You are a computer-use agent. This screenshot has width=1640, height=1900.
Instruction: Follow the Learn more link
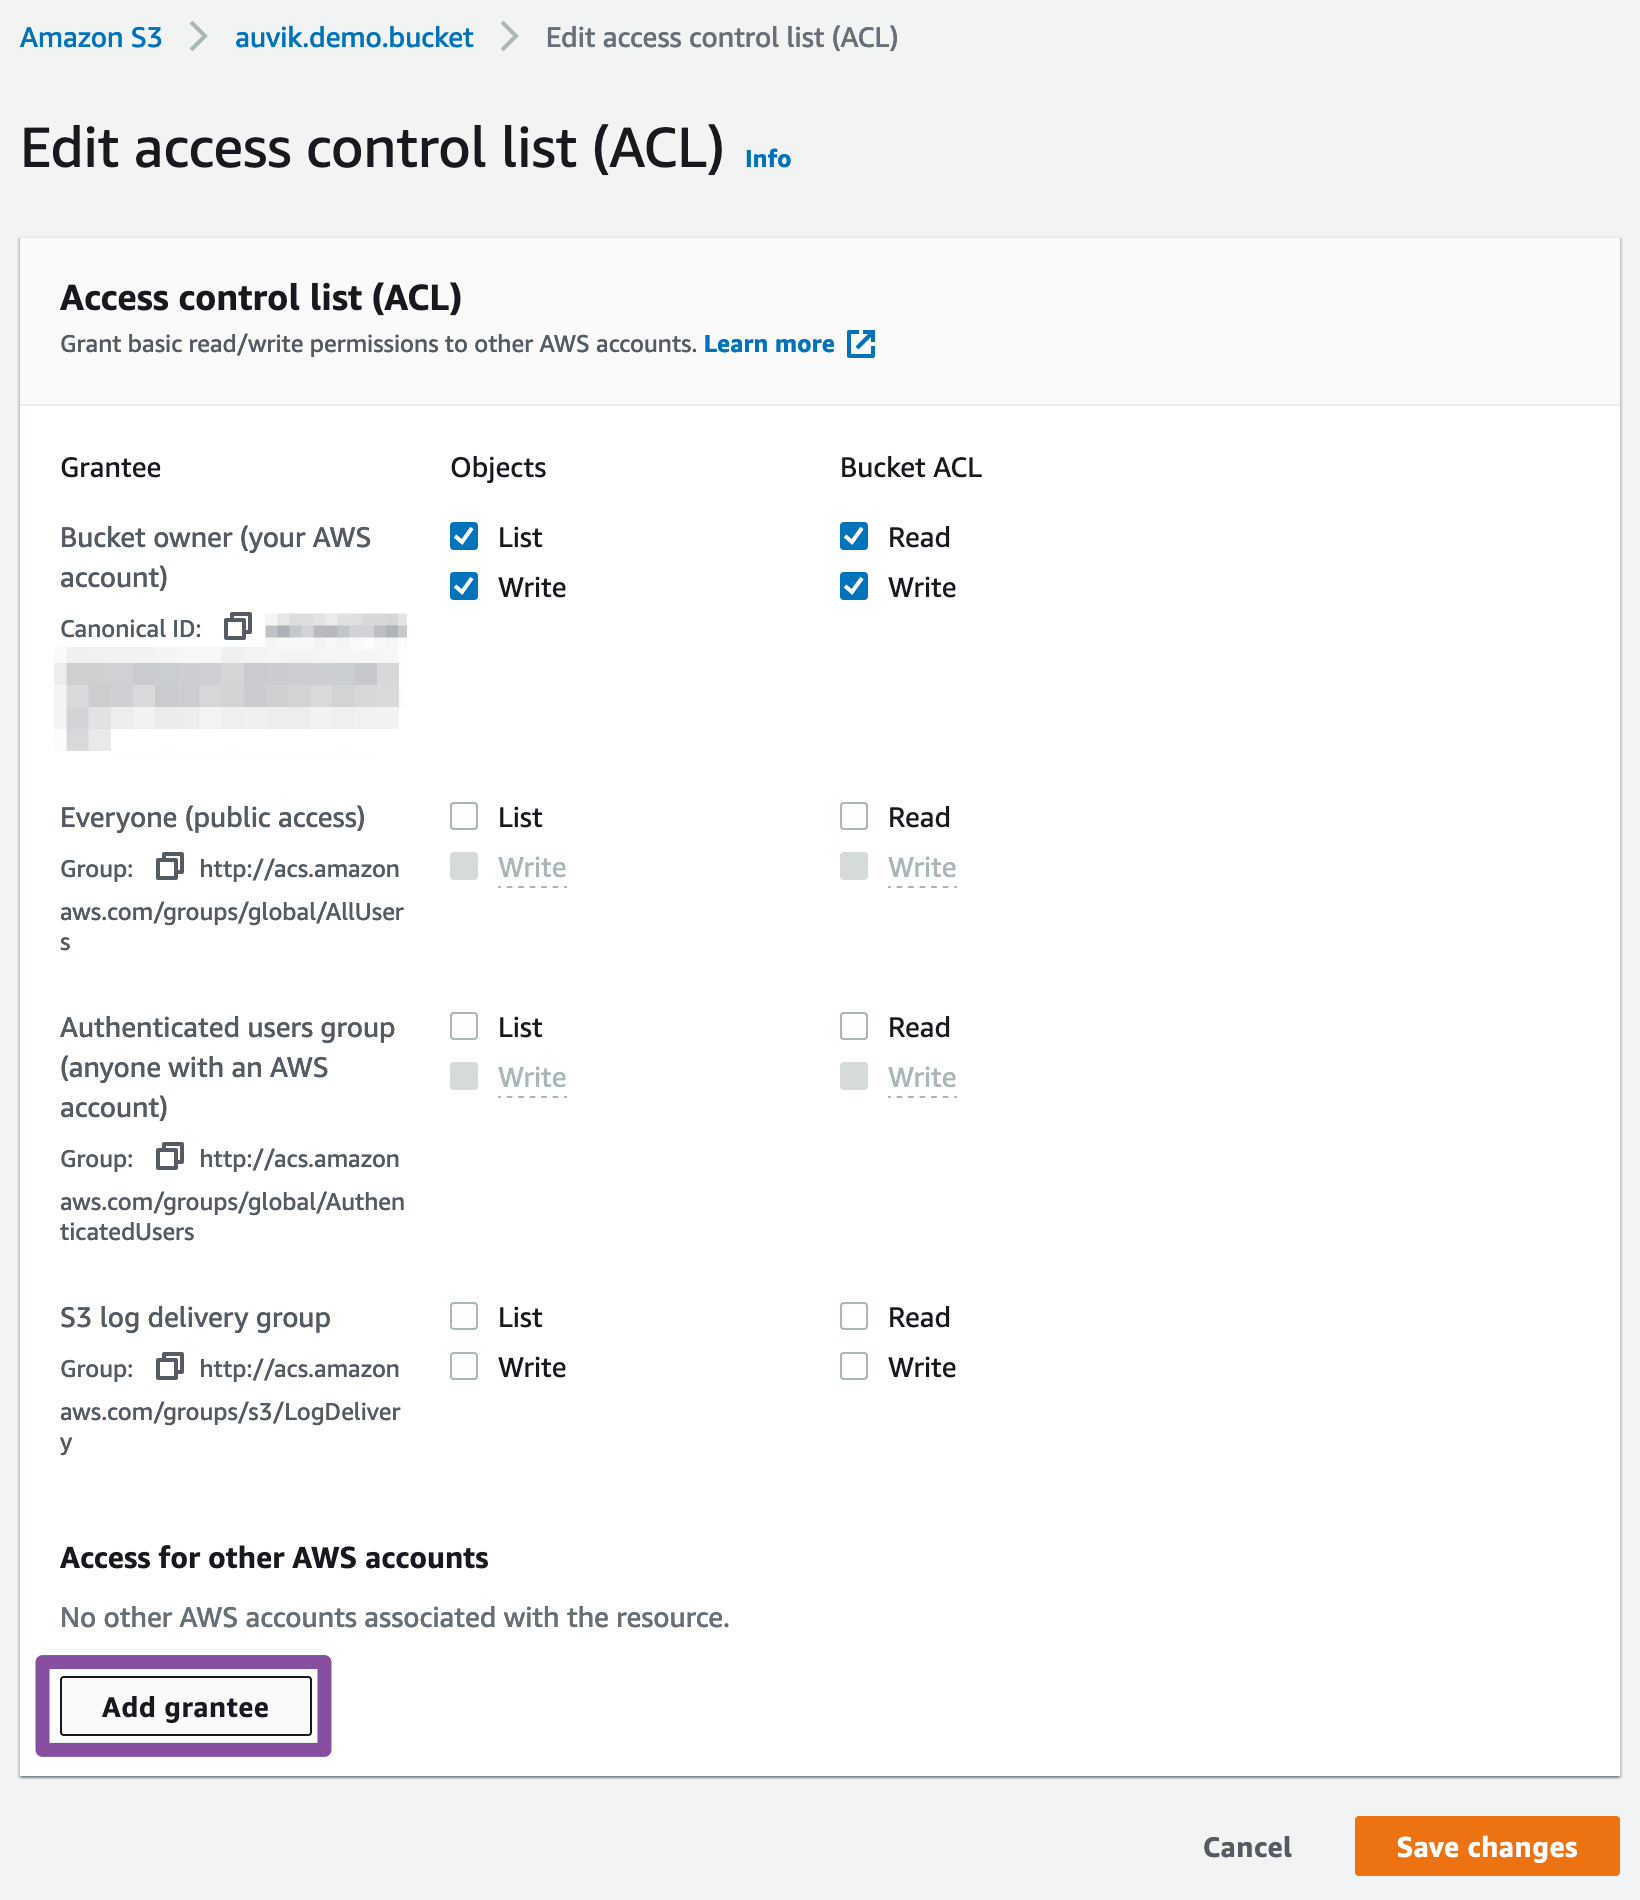click(x=769, y=344)
